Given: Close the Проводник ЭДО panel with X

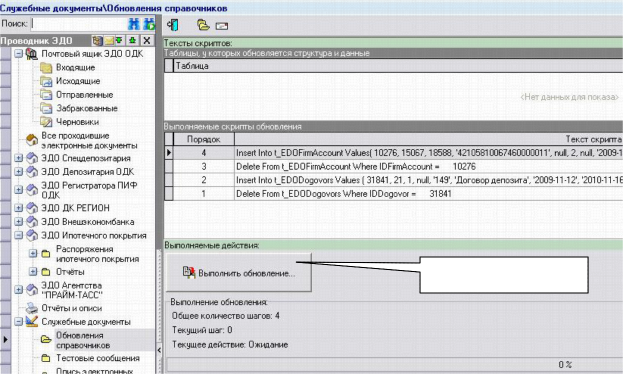Looking at the screenshot, I should click(x=147, y=41).
